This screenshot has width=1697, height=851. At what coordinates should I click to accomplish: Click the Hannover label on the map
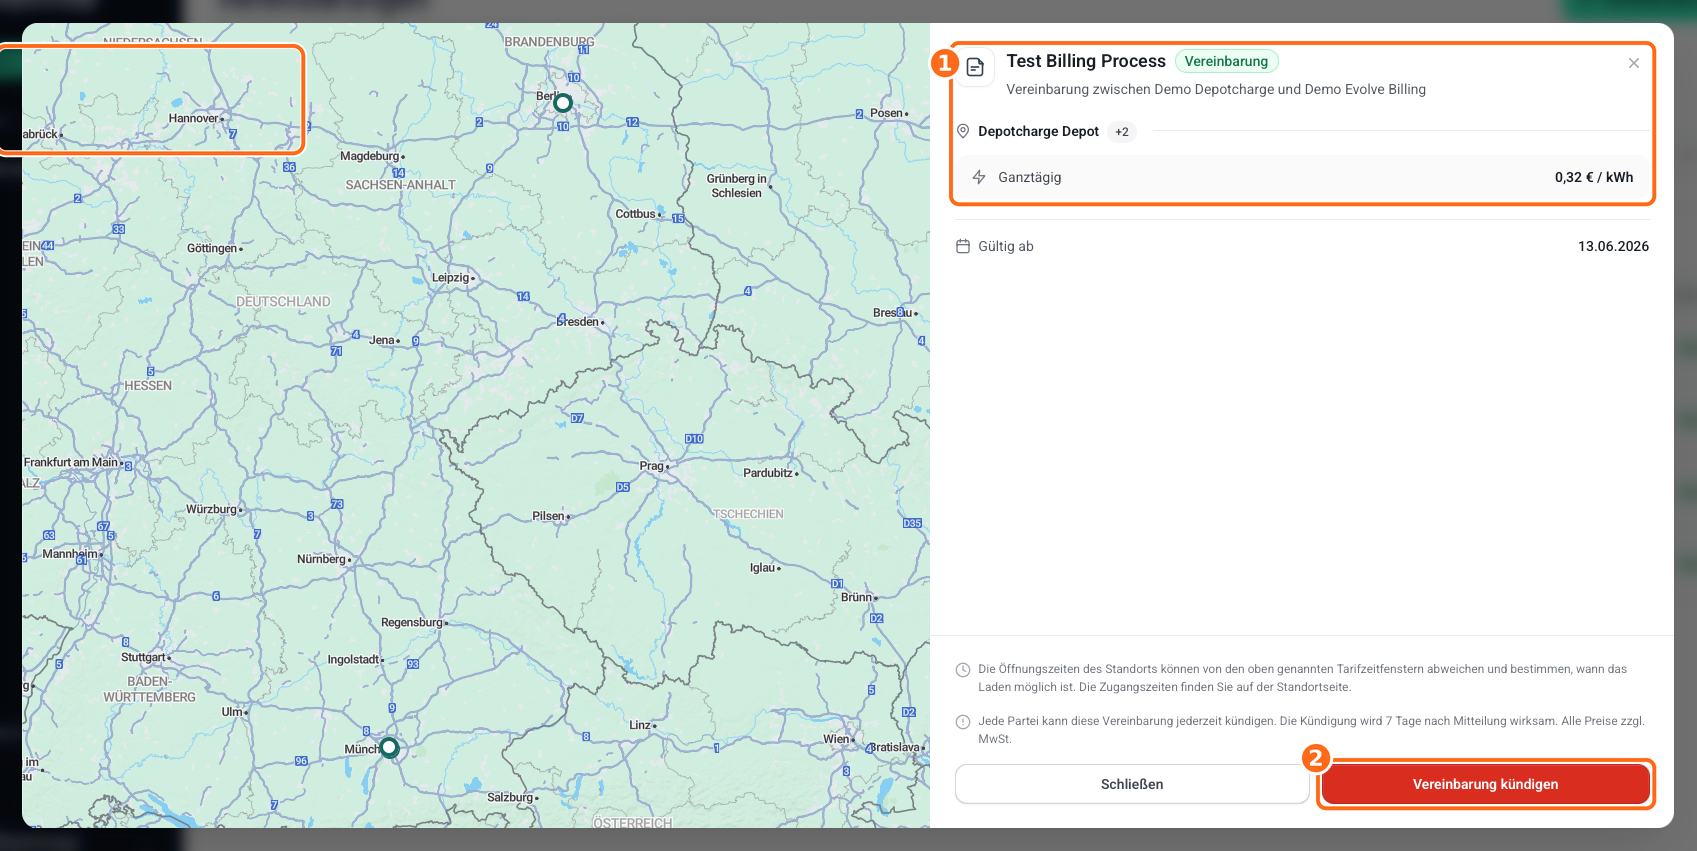pos(194,118)
